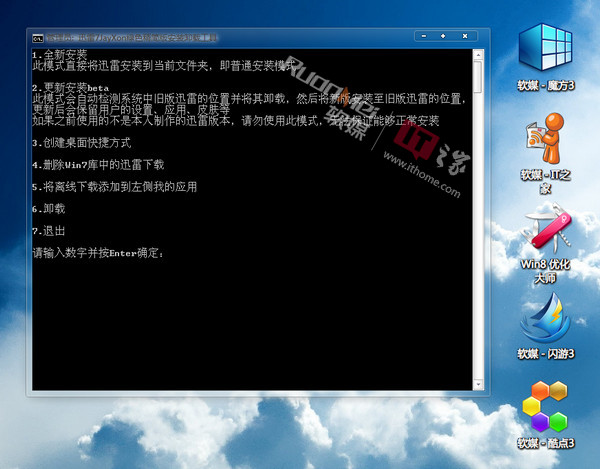Close the command prompt window
The image size is (600, 469).
click(x=465, y=36)
